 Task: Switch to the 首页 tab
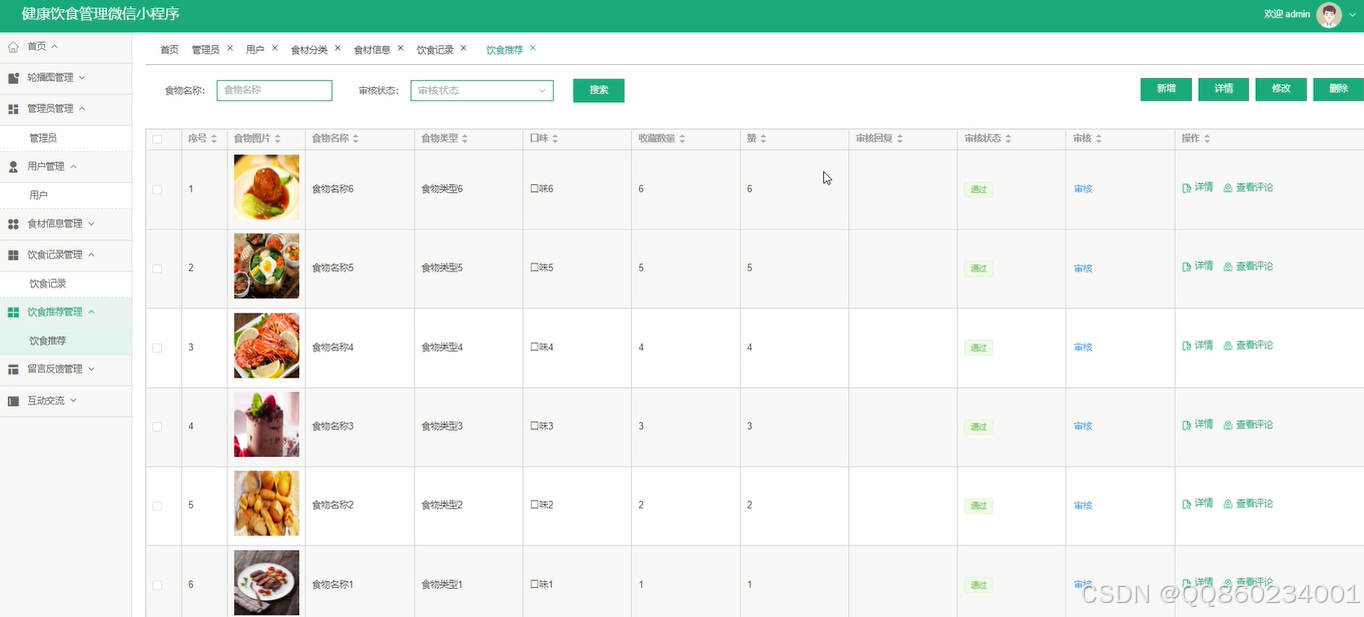pos(170,50)
